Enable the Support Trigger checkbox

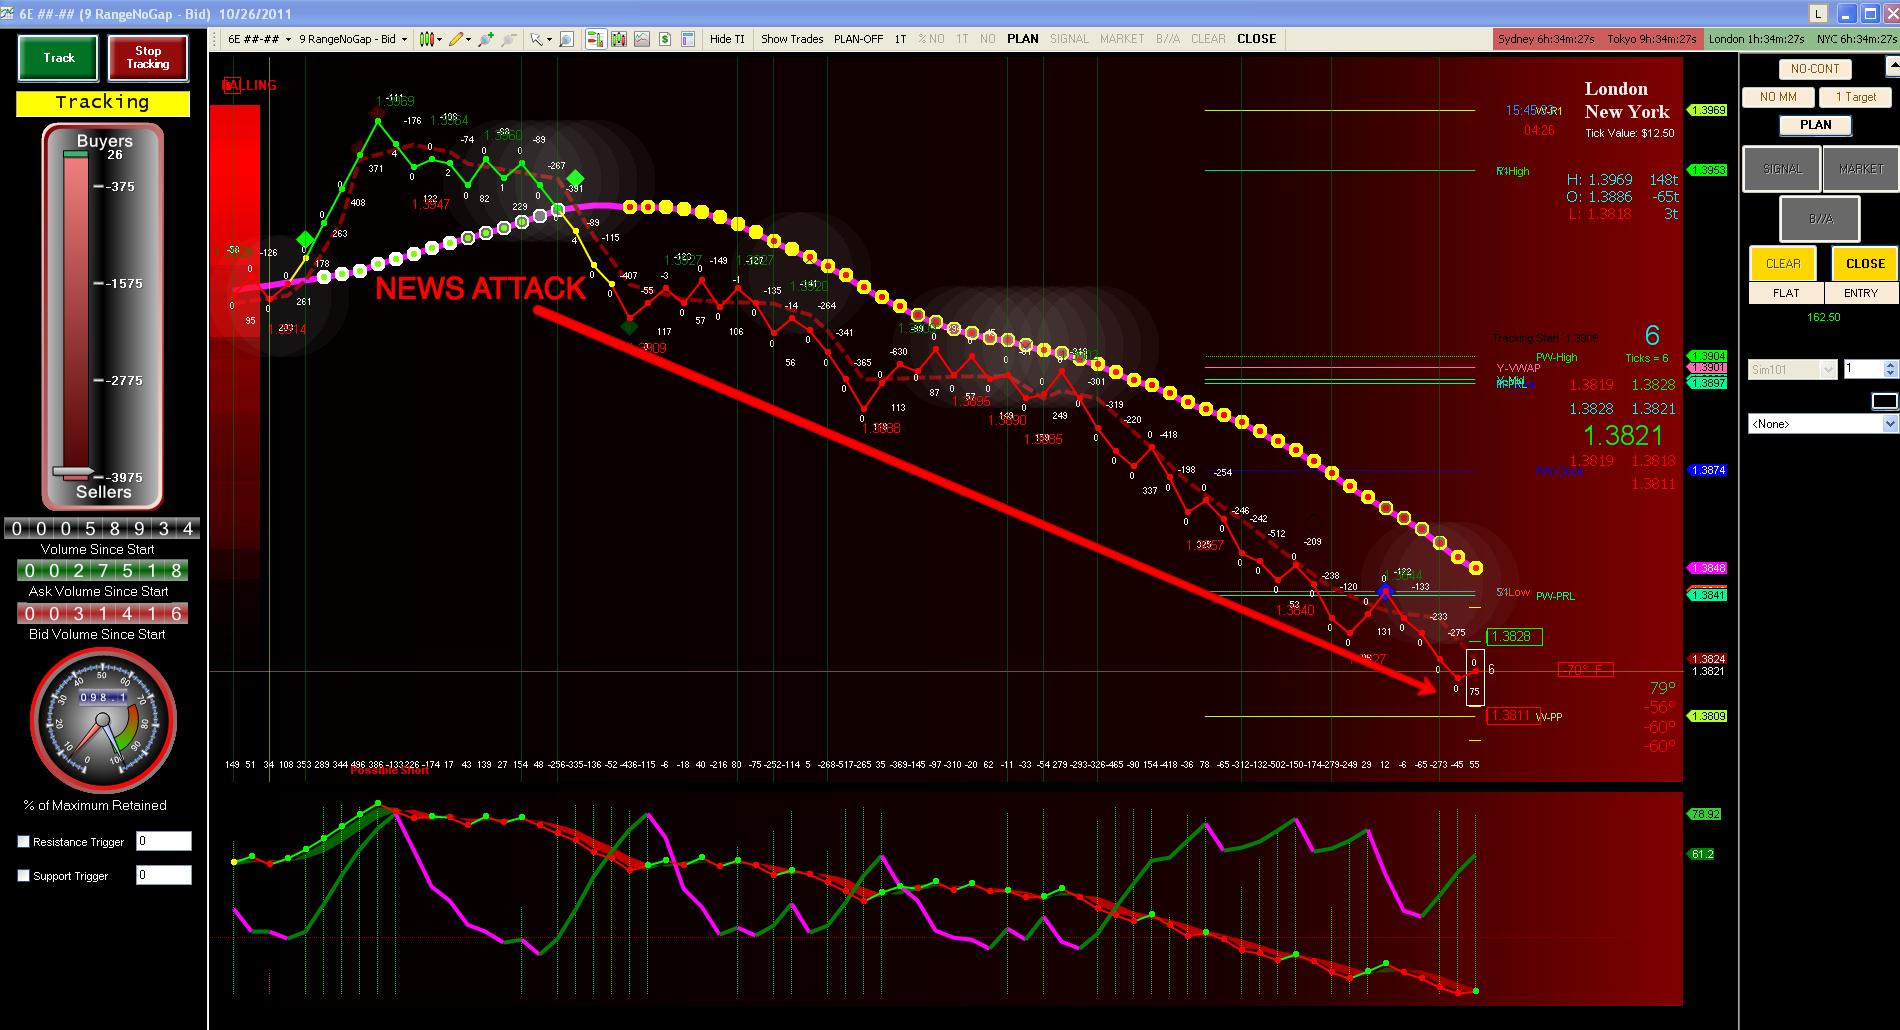point(24,876)
